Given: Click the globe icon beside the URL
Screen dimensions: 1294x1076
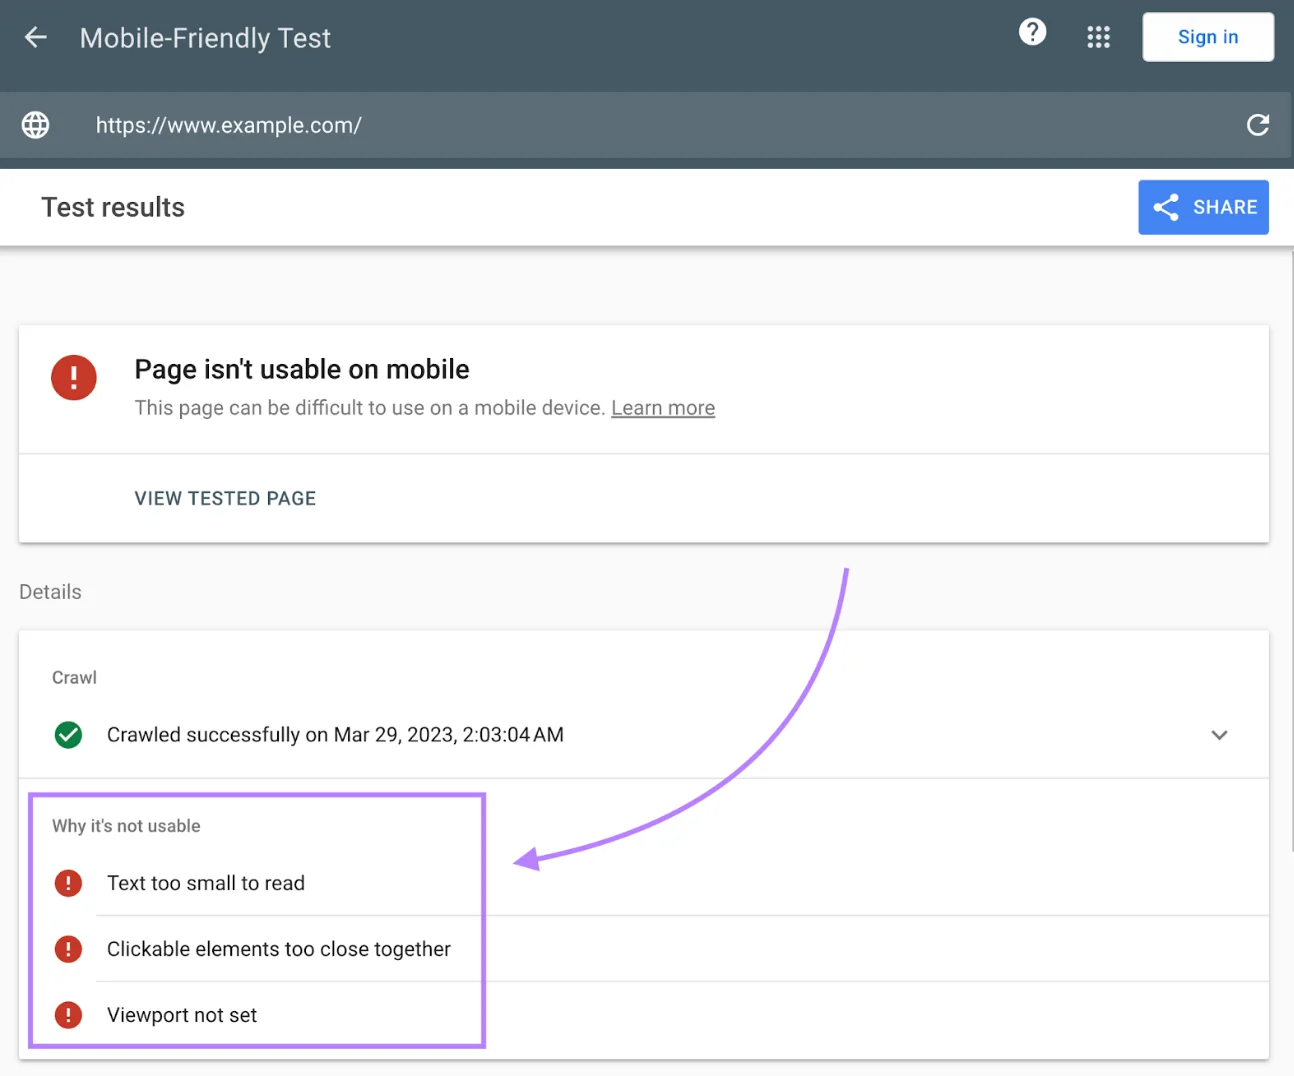Looking at the screenshot, I should 35,125.
